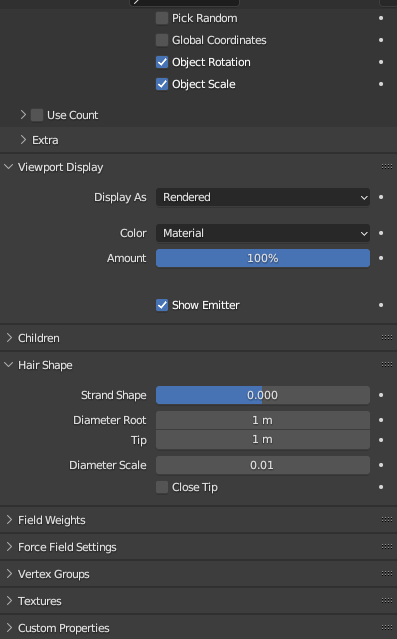Uncheck the Object Rotation checkbox
The image size is (397, 639).
point(162,62)
